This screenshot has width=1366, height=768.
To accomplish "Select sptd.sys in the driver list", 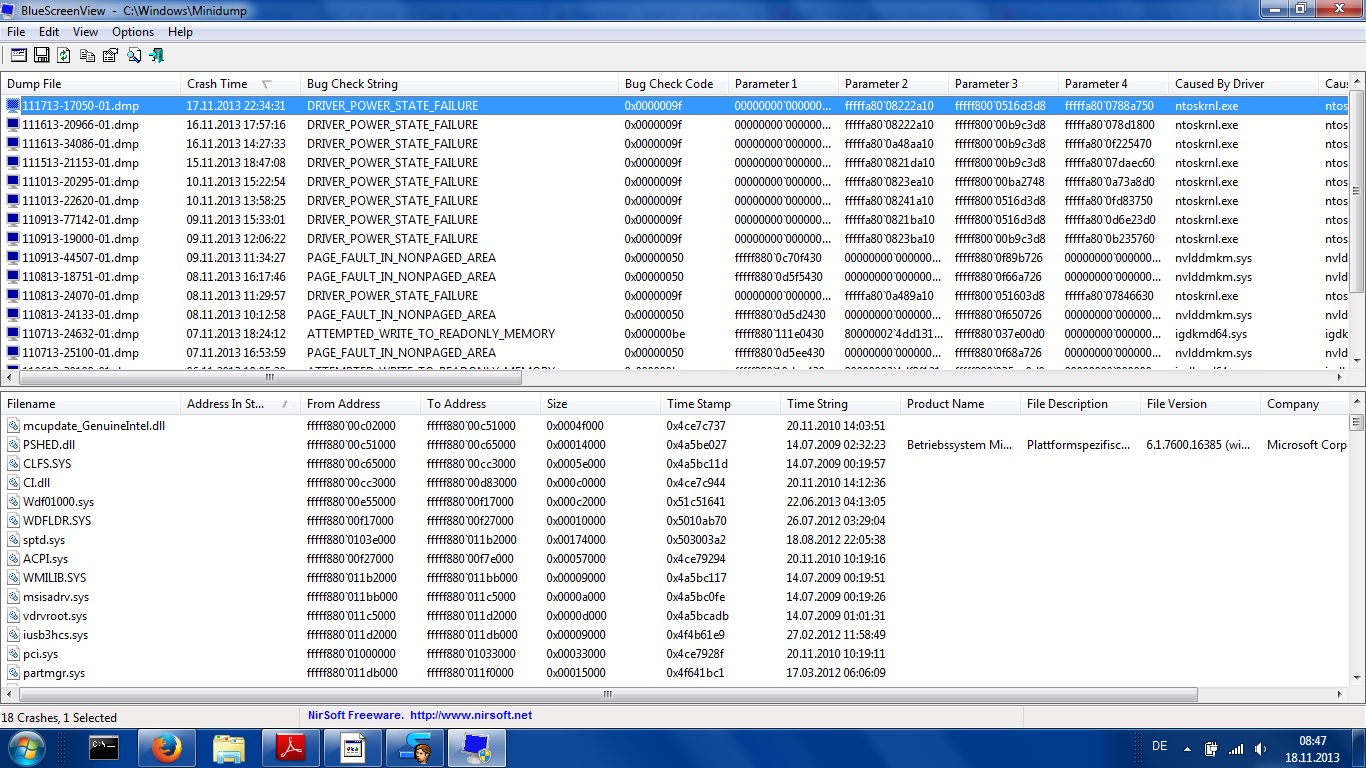I will coord(43,540).
